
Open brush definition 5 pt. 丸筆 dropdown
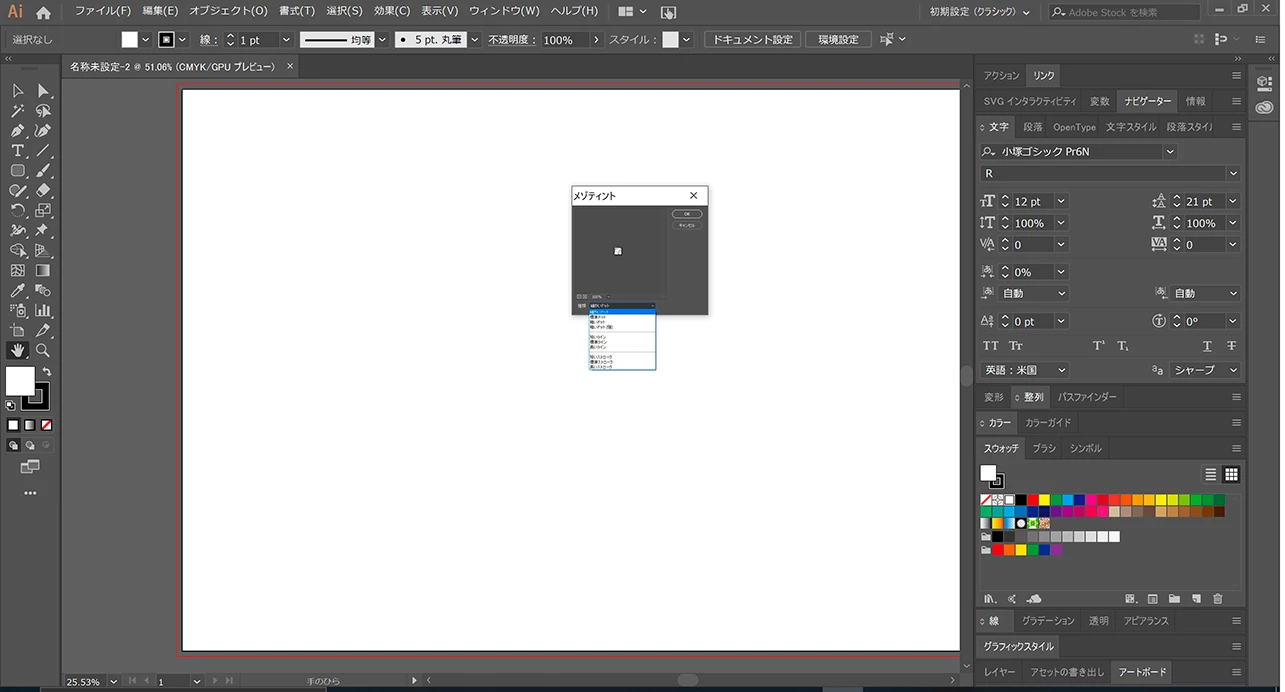tap(474, 40)
